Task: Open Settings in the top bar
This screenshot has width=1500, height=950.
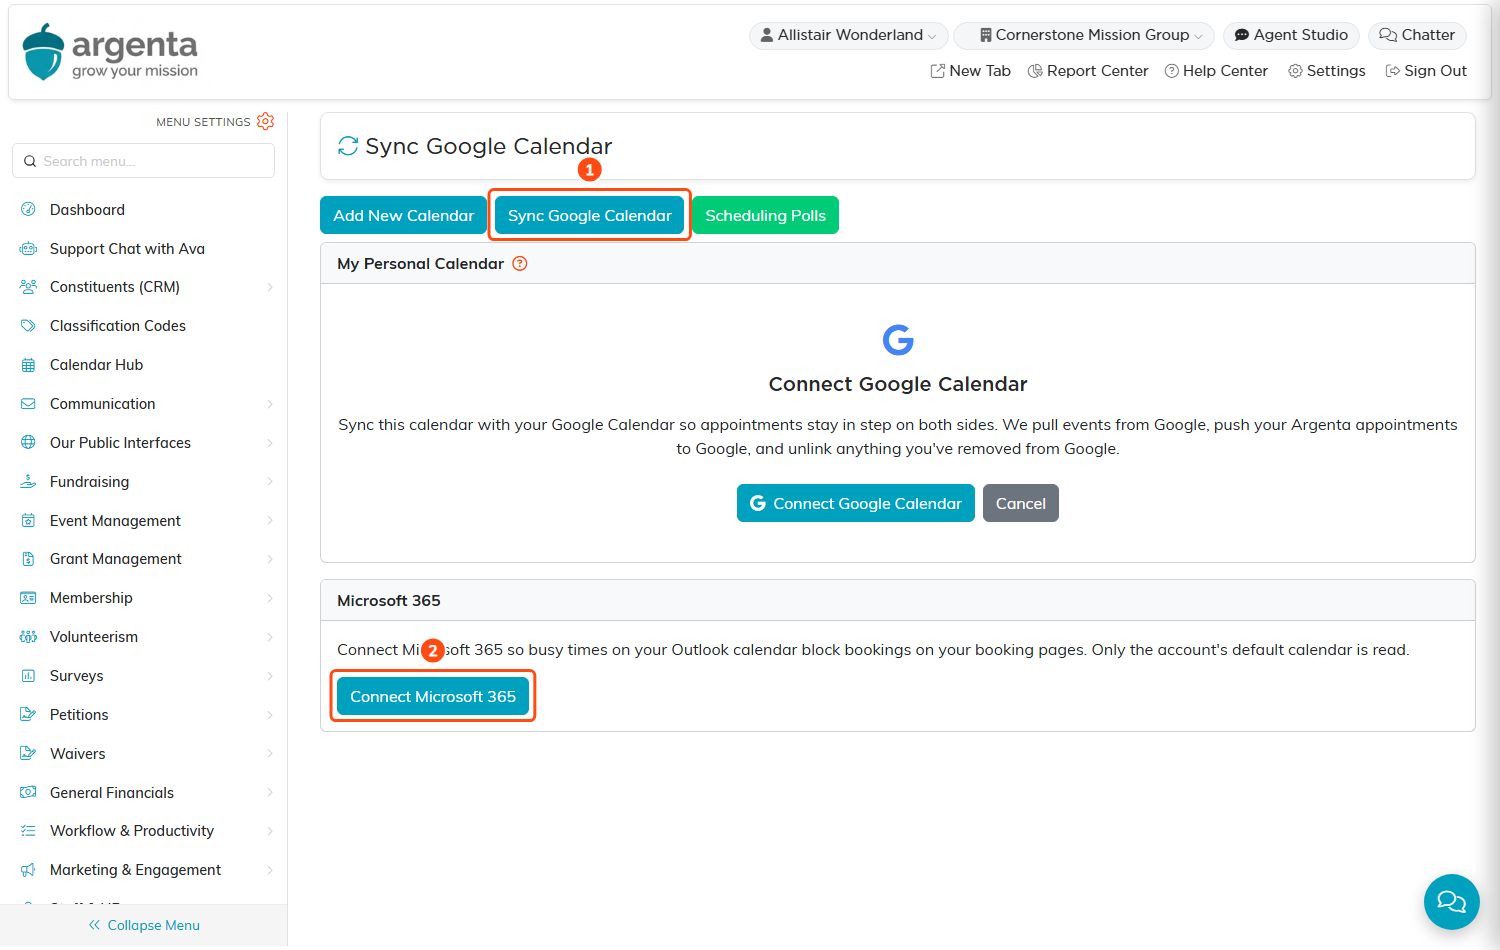Action: point(1327,71)
